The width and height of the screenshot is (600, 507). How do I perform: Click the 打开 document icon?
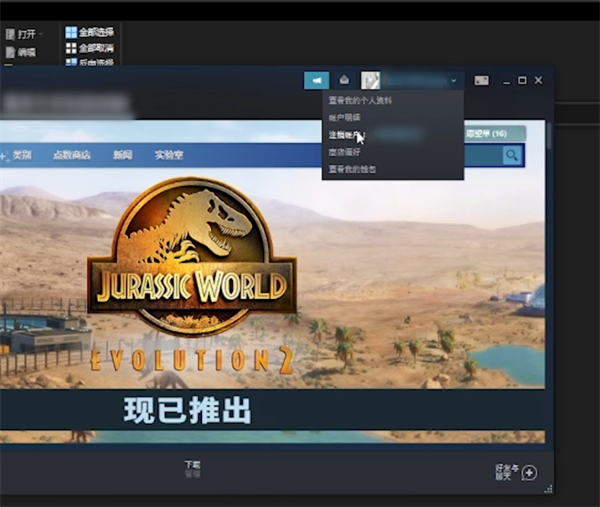click(x=10, y=34)
